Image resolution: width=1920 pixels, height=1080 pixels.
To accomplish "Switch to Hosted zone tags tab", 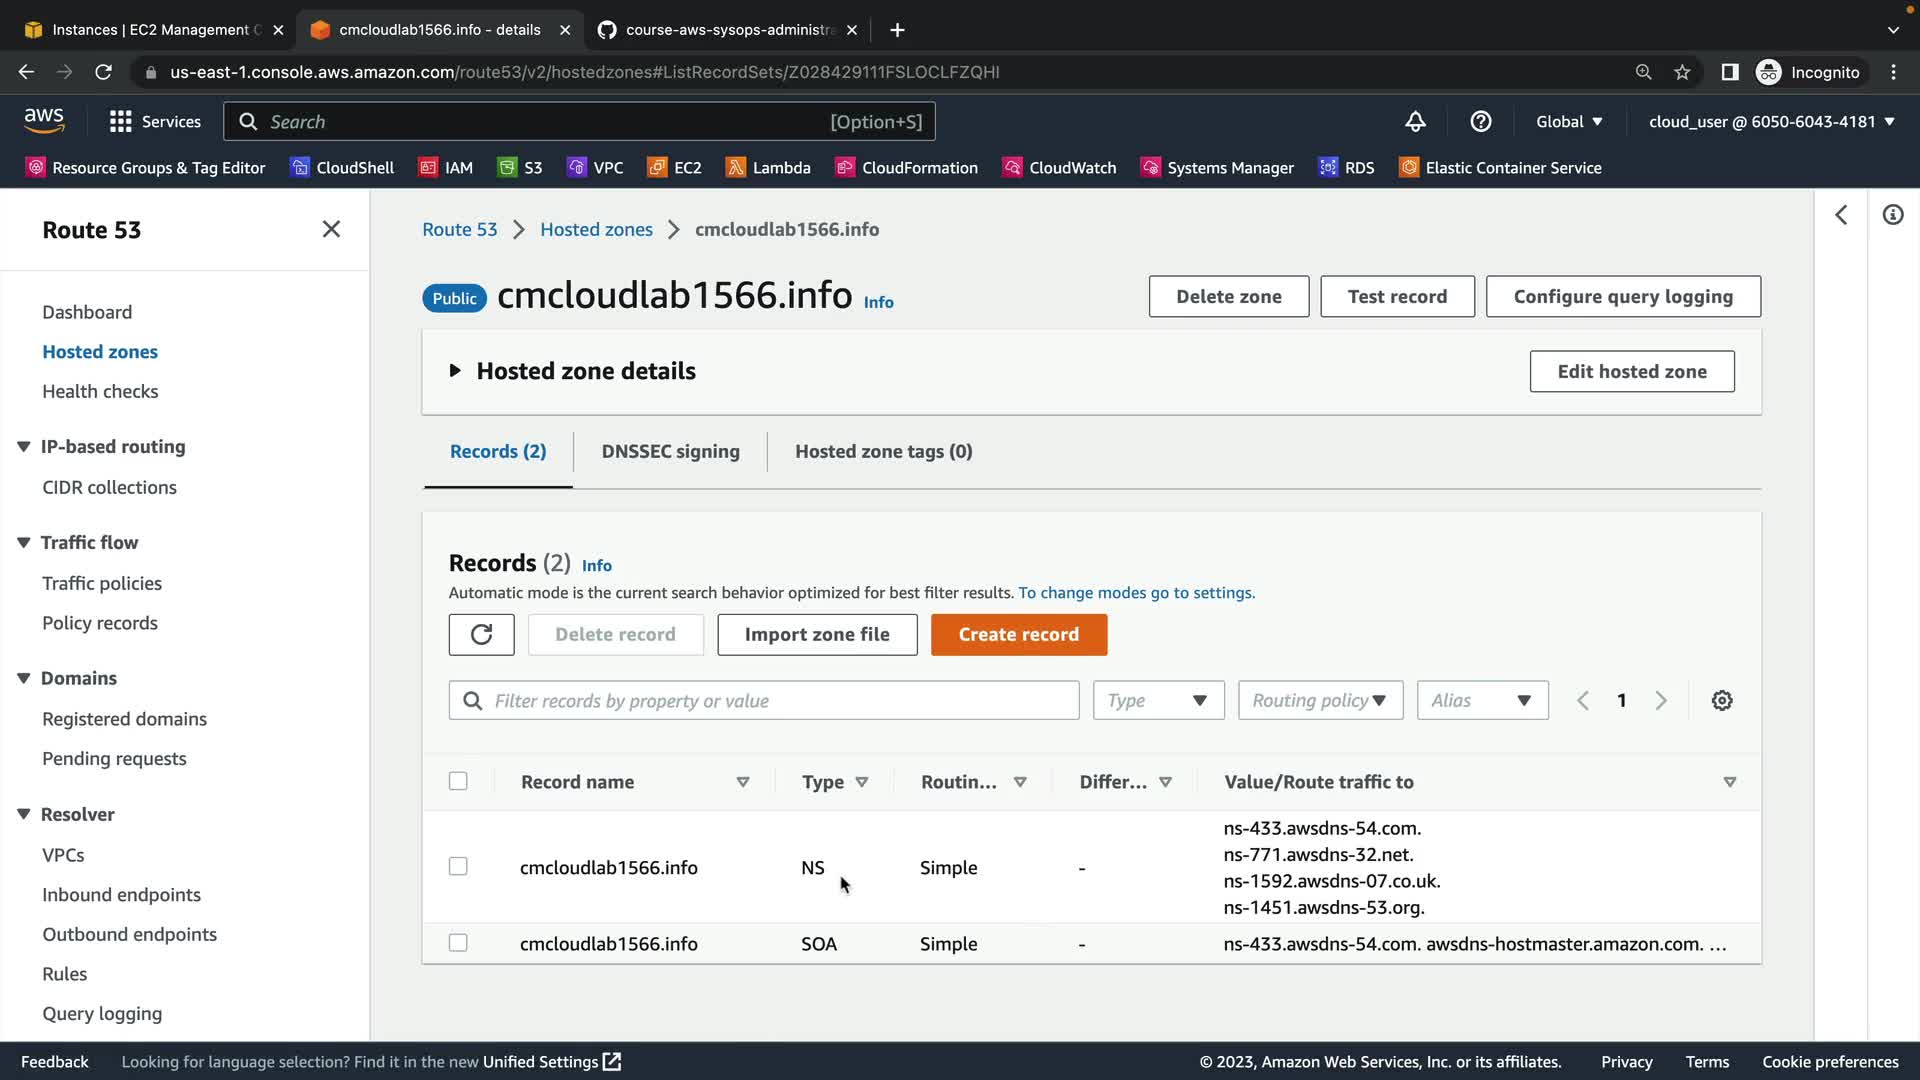I will (883, 452).
